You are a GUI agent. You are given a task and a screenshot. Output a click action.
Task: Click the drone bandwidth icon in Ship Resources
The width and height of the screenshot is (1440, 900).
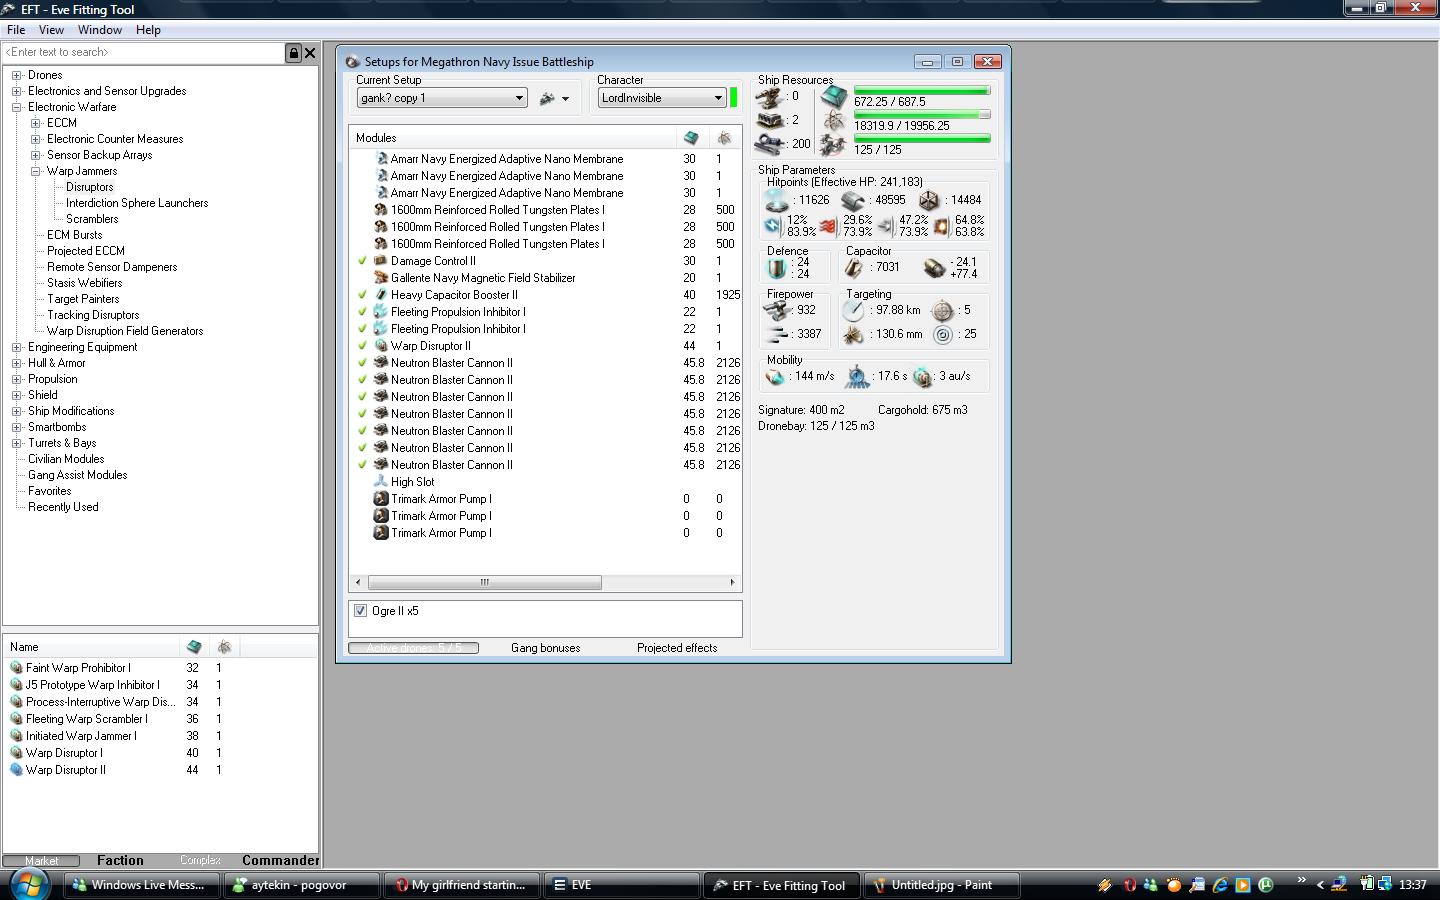pos(834,146)
